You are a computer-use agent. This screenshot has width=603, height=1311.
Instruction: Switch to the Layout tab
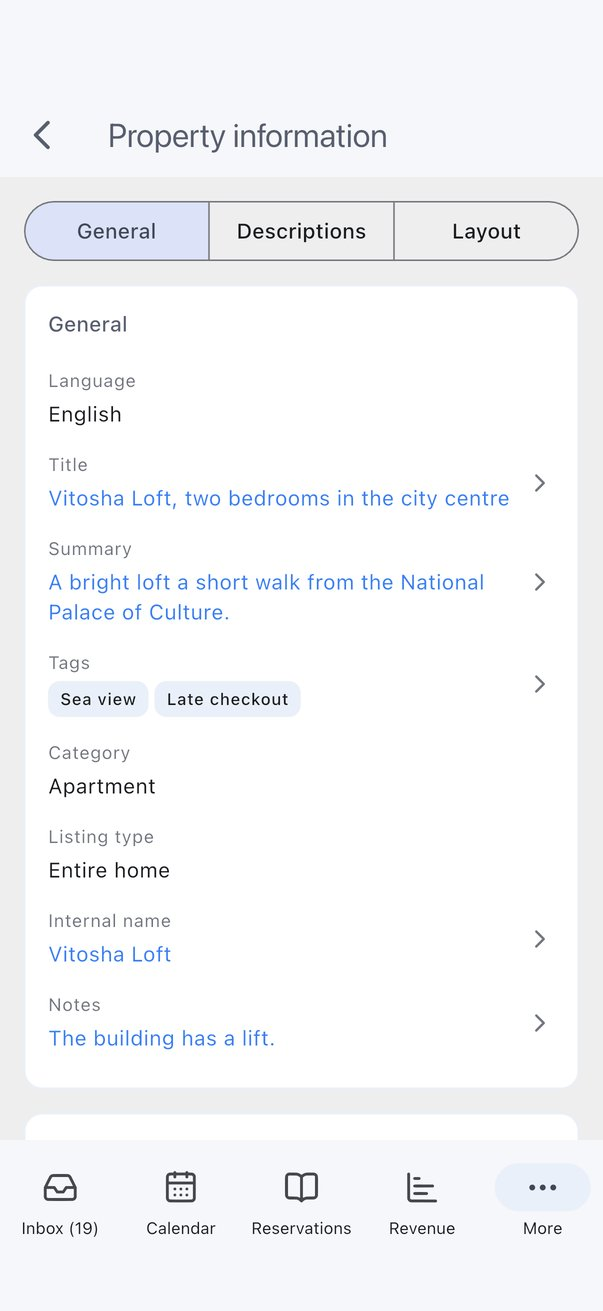[486, 231]
